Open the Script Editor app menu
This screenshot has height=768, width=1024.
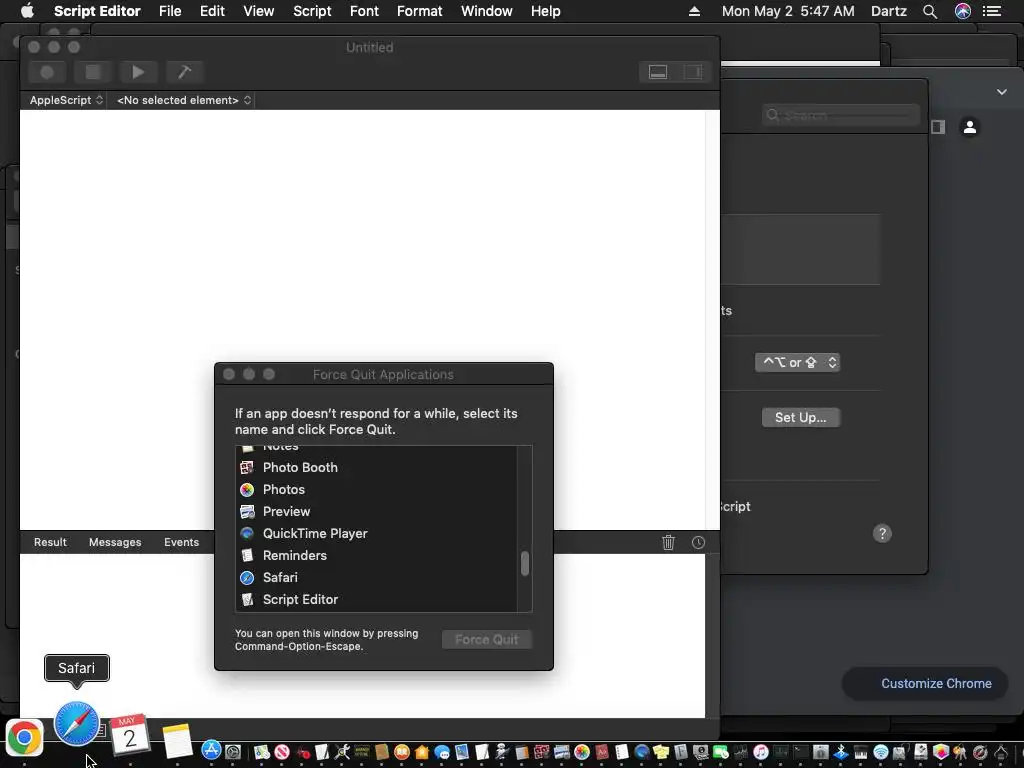point(97,11)
